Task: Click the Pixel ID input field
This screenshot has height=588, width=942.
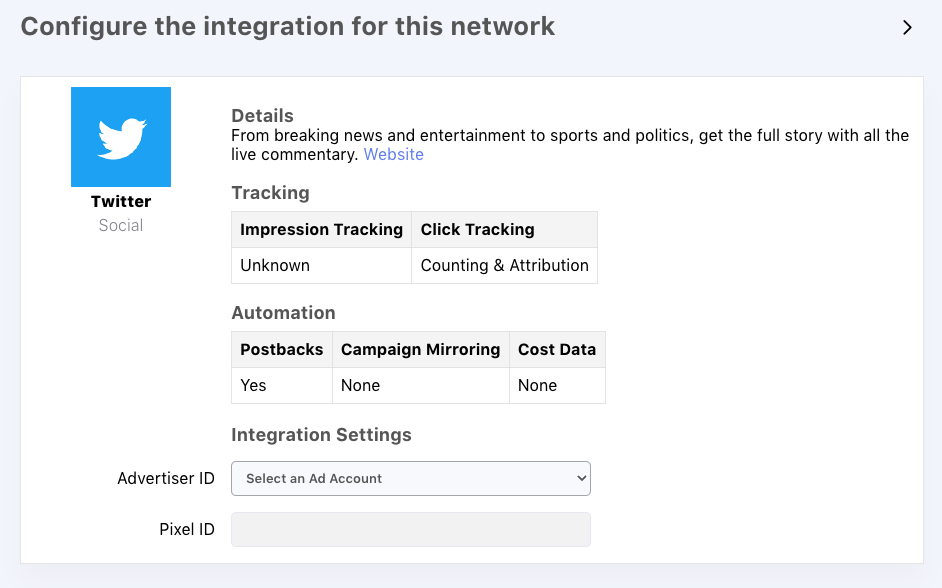Action: tap(411, 530)
